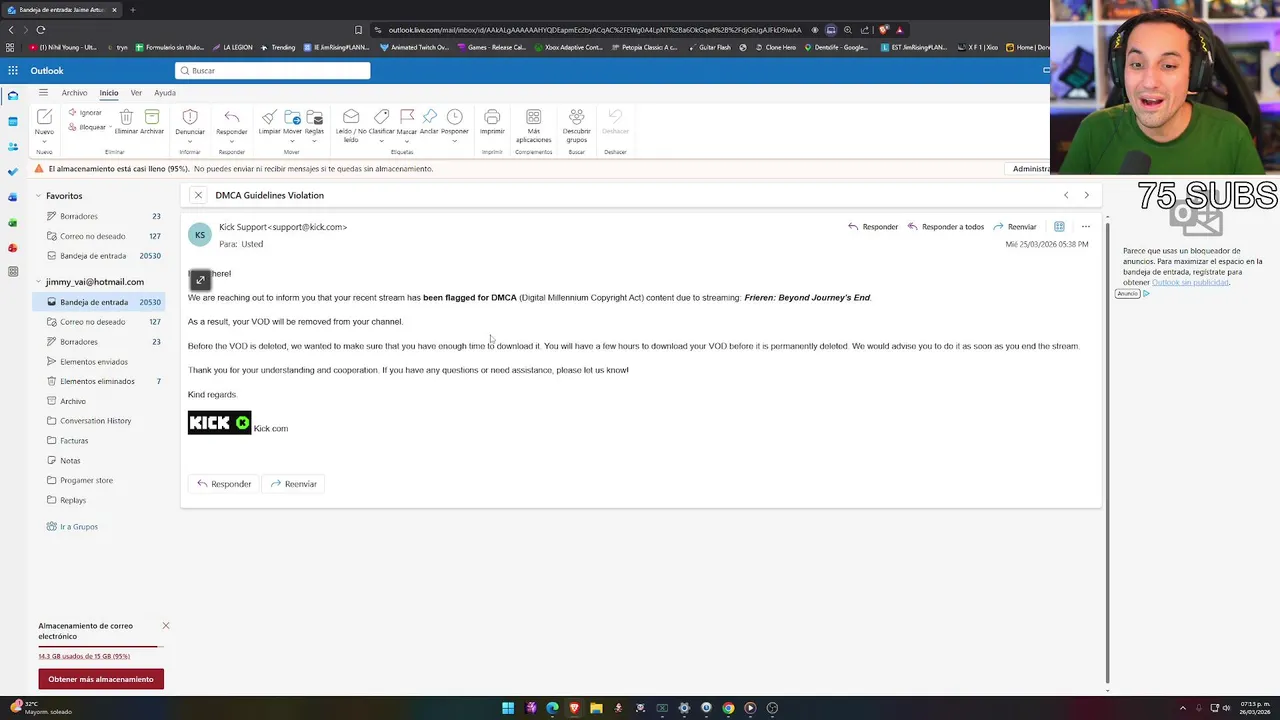Click the Buscar search field

pyautogui.click(x=272, y=71)
